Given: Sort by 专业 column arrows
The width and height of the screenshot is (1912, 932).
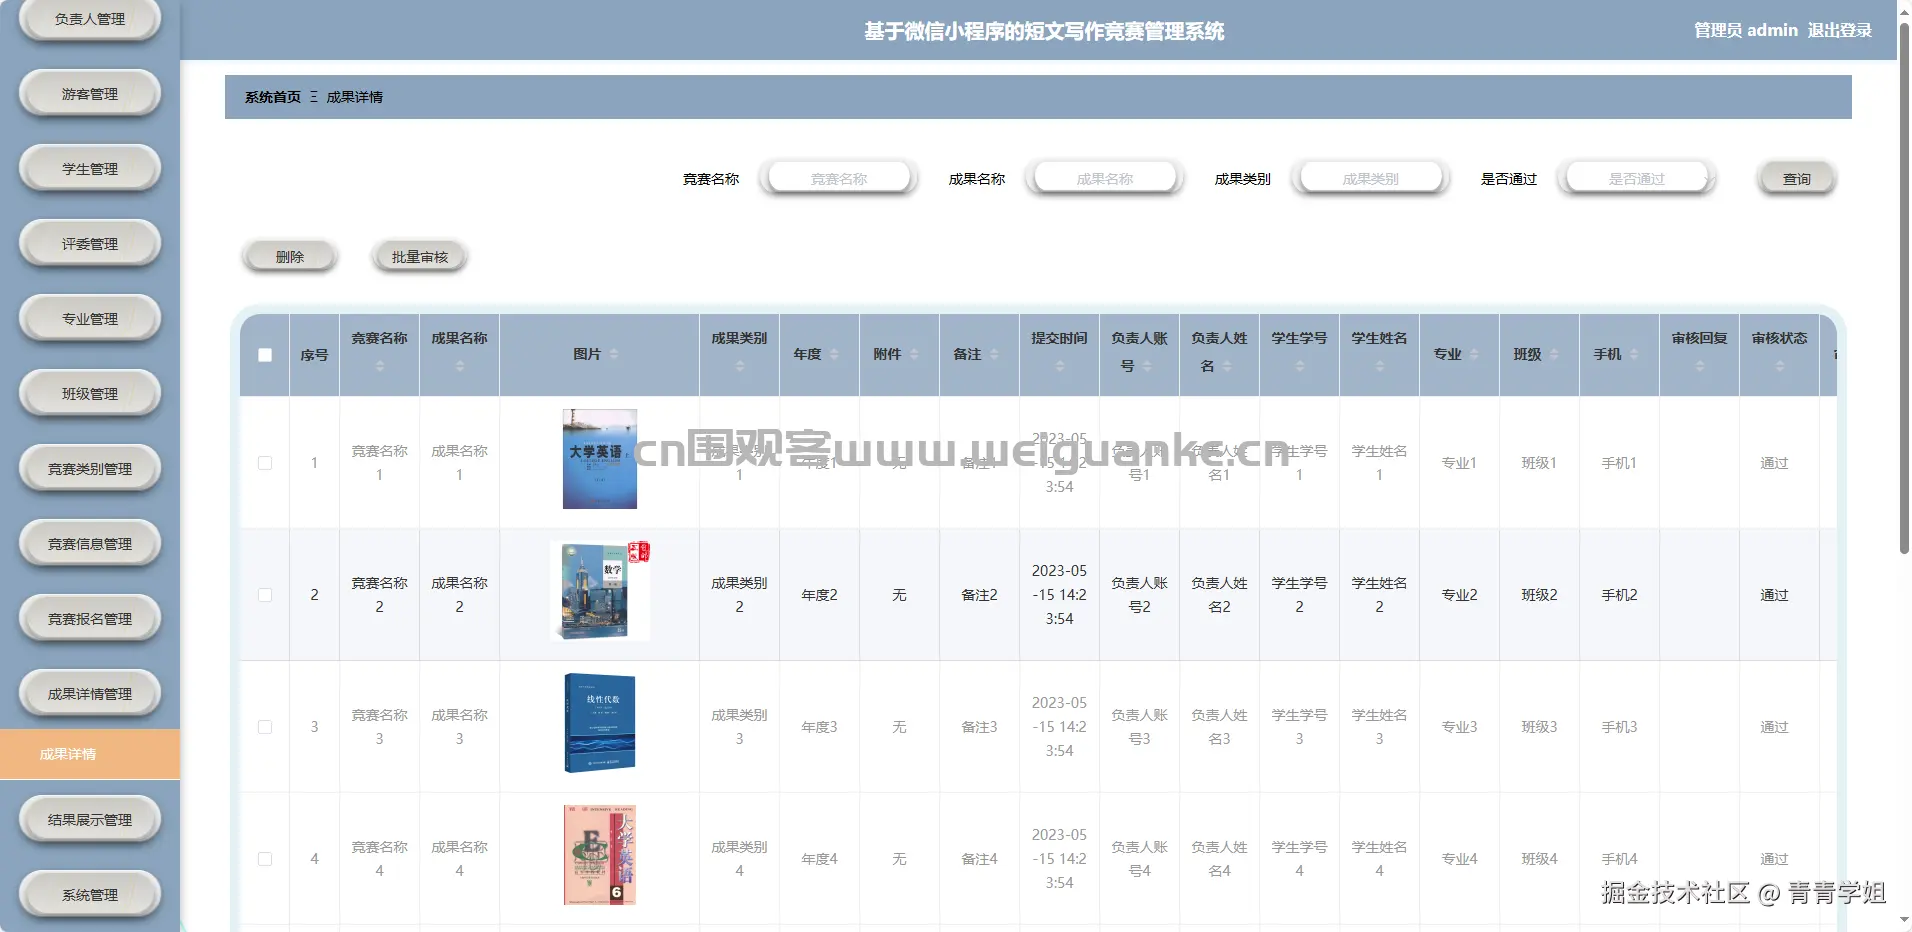Looking at the screenshot, I should [1474, 354].
